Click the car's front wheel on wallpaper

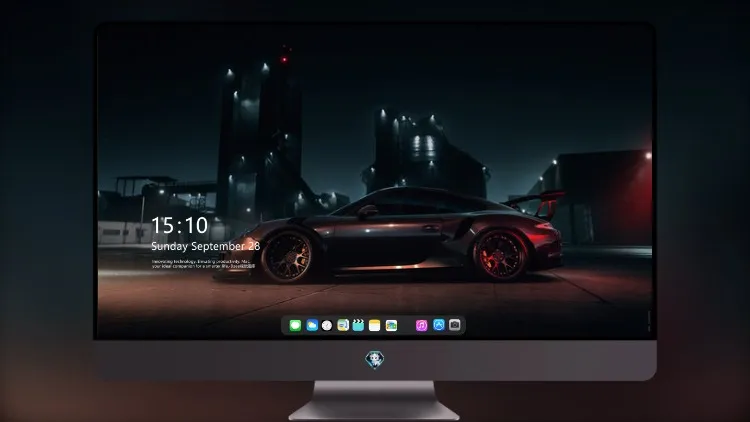coord(287,257)
